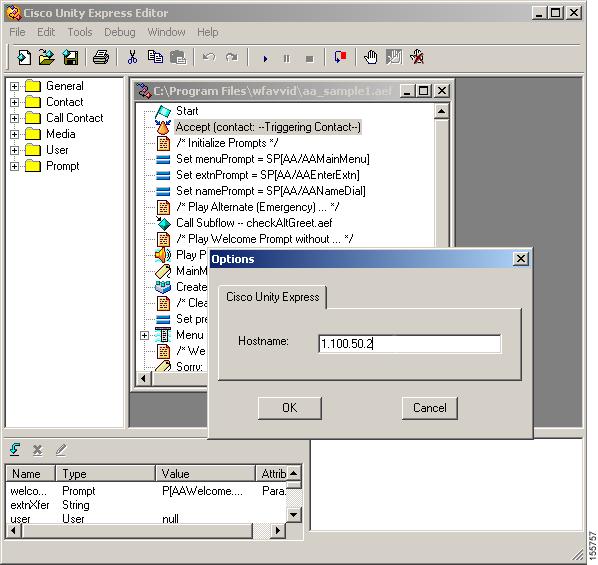
Task: Click variable table scroll-down arrow
Action: [x=293, y=515]
